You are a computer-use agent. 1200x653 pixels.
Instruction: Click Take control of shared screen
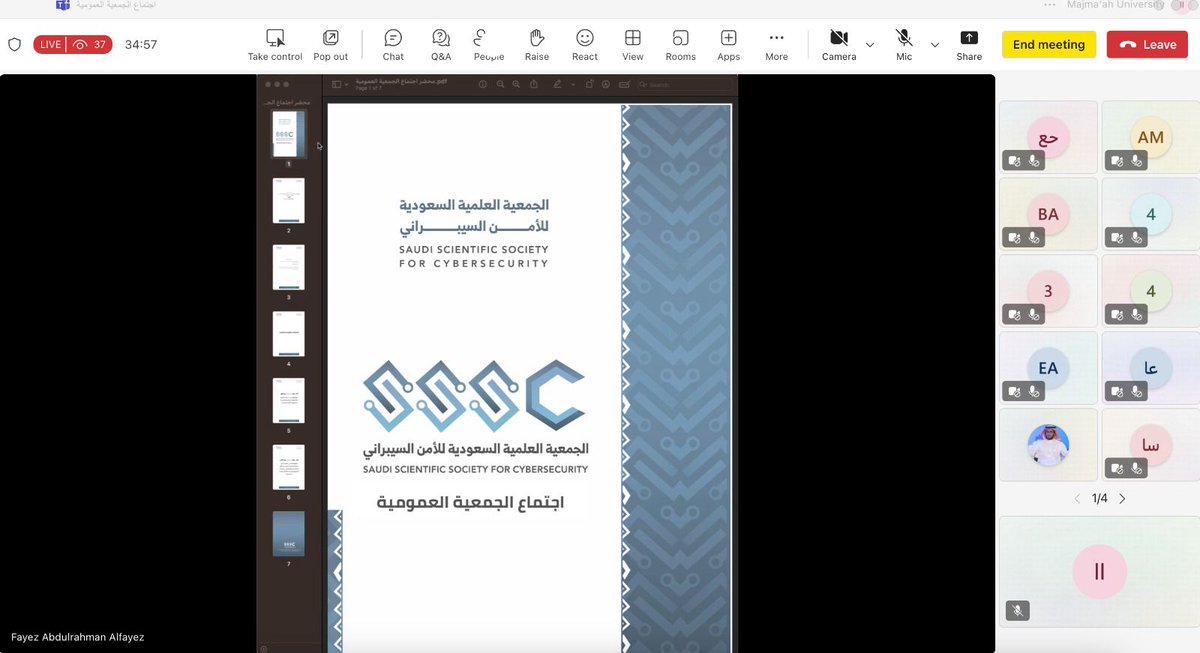[275, 45]
